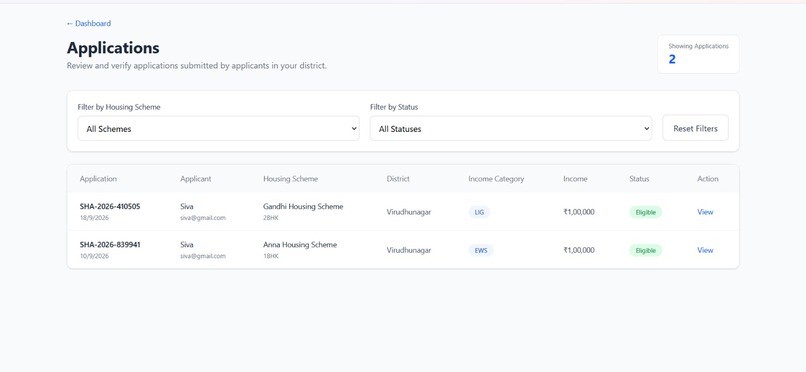Click the District column header
Screen dimensions: 806x372
pos(398,179)
